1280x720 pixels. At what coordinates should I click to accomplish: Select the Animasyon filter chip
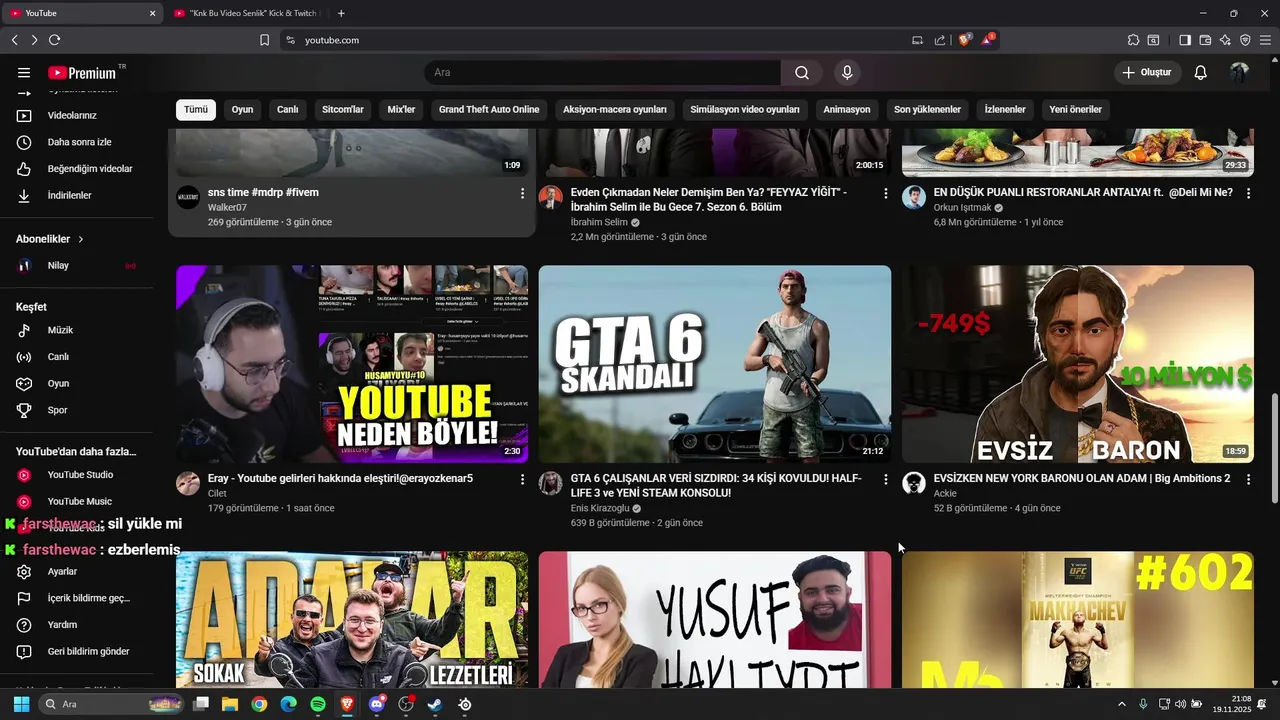click(x=847, y=109)
